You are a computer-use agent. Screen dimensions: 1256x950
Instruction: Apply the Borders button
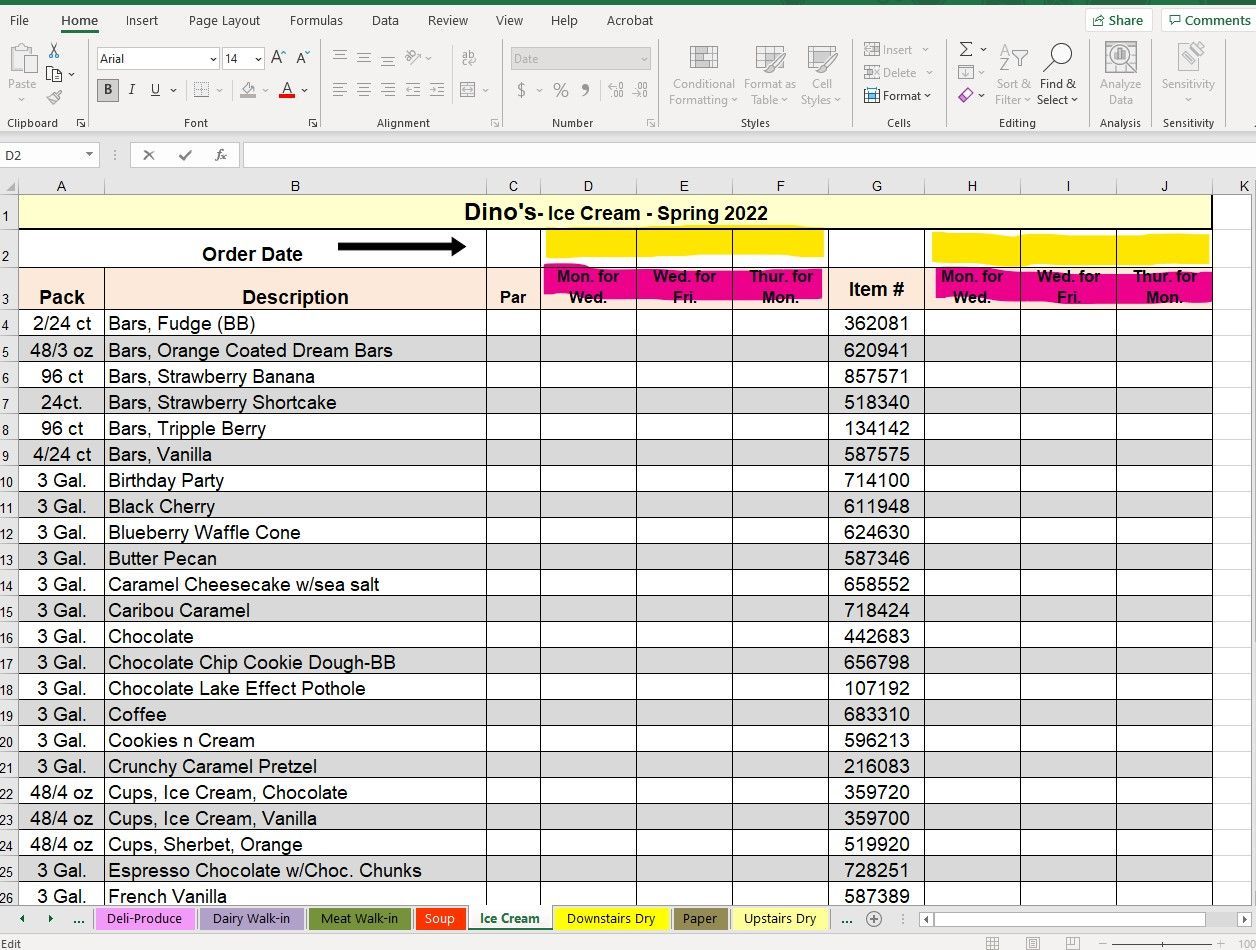(202, 90)
